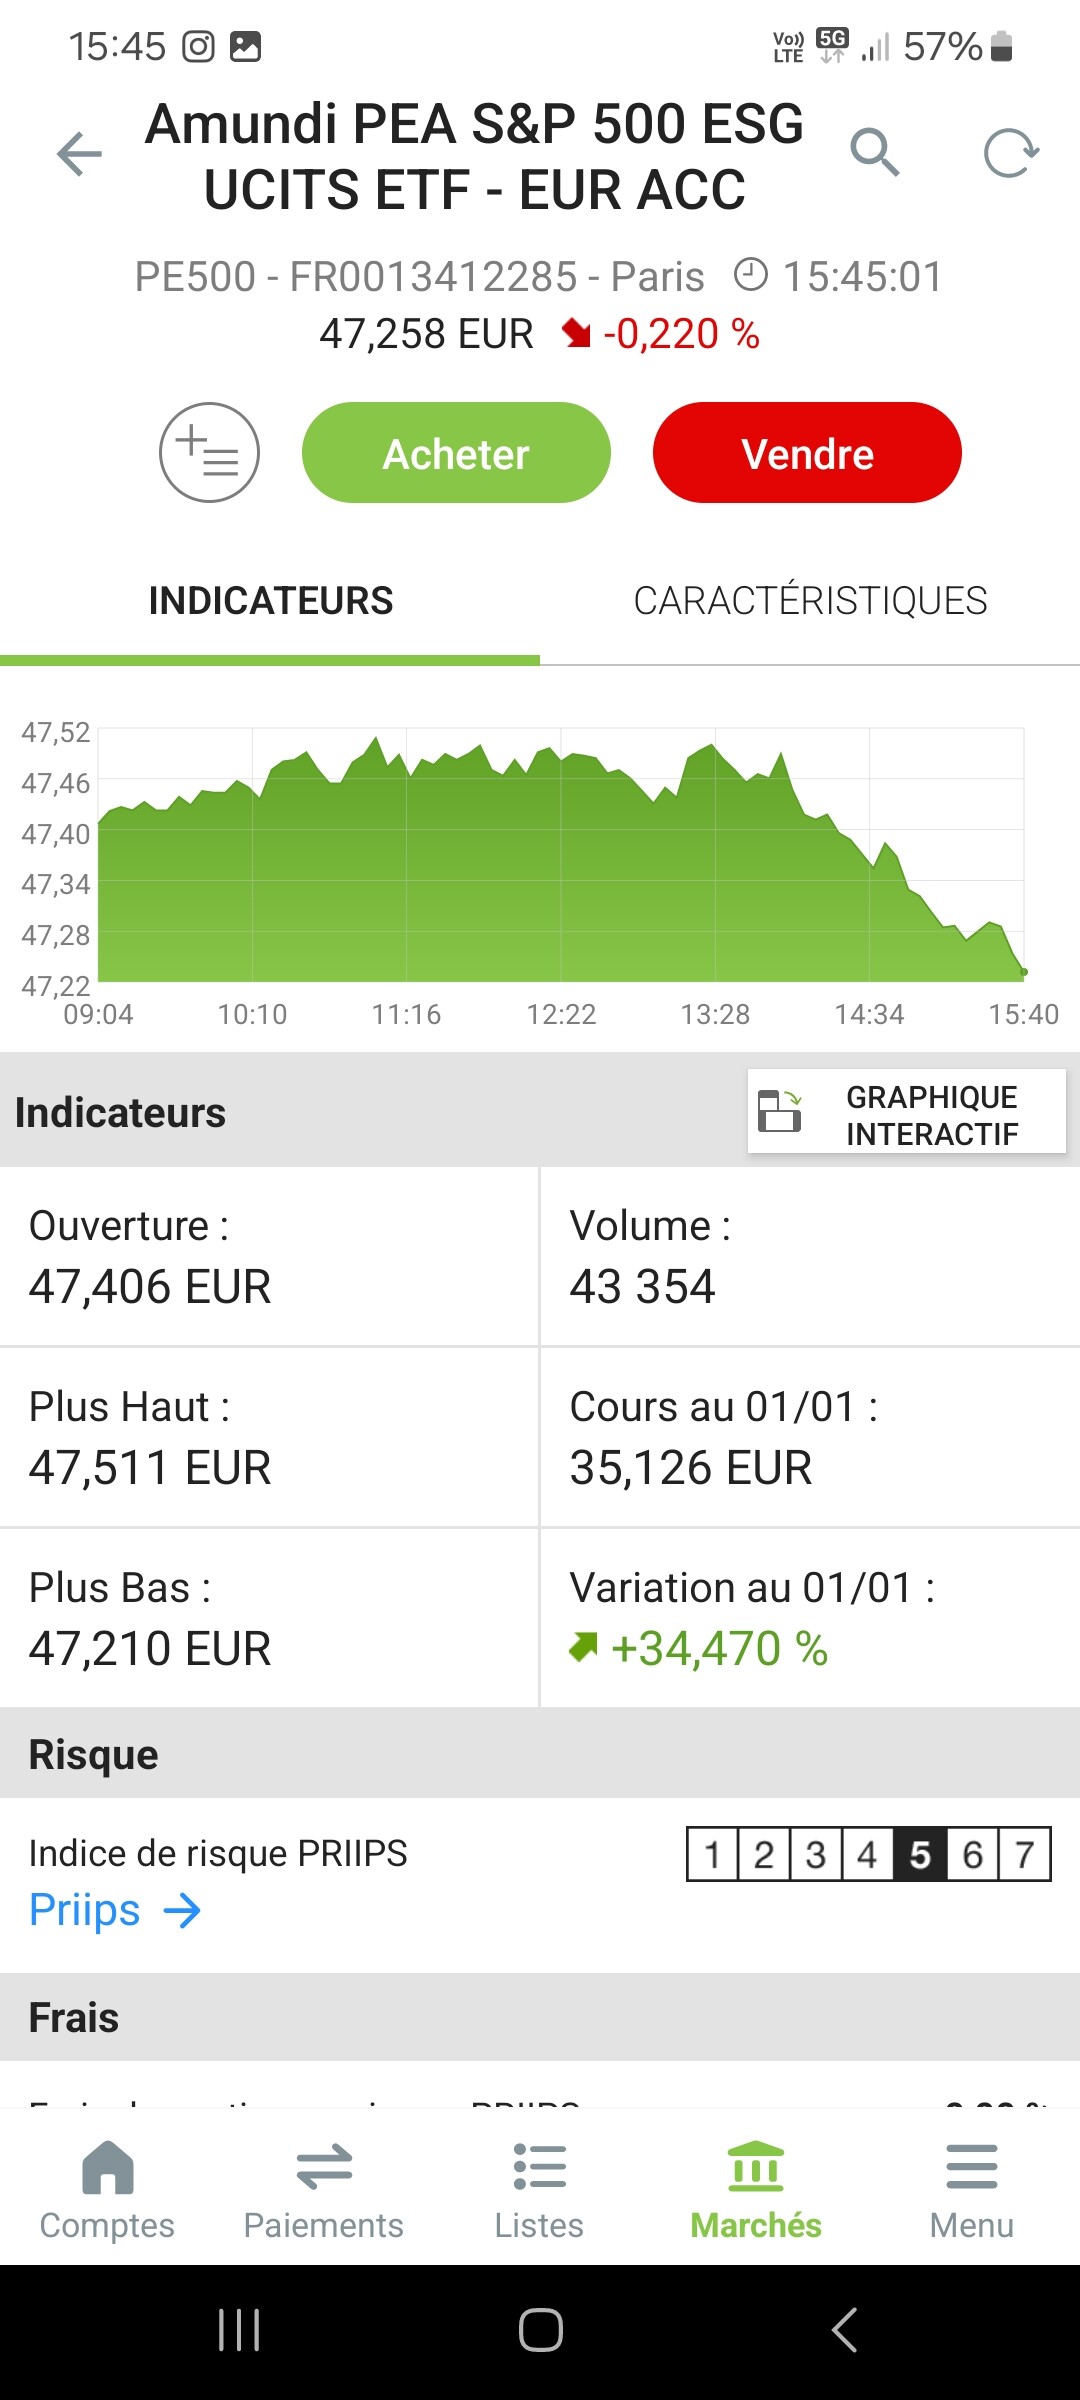Refresh the quote with the reload icon
Viewport: 1080px width, 2400px height.
pos(1011,153)
